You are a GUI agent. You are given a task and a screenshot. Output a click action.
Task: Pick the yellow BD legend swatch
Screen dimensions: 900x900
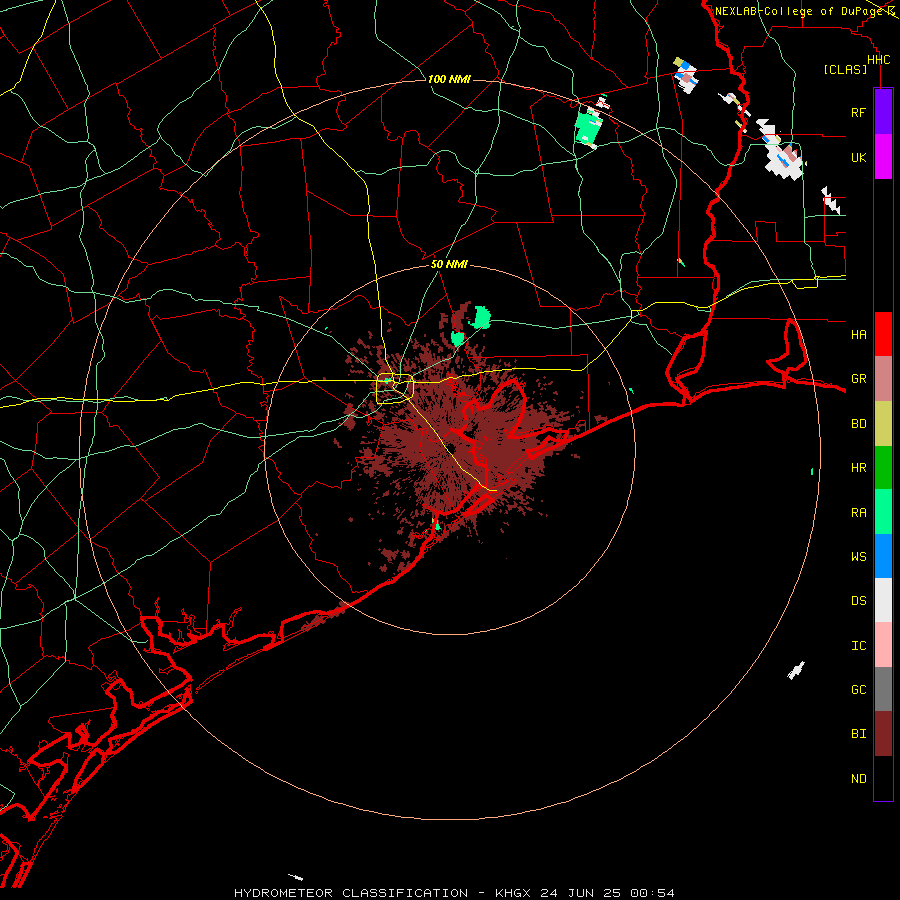(883, 424)
